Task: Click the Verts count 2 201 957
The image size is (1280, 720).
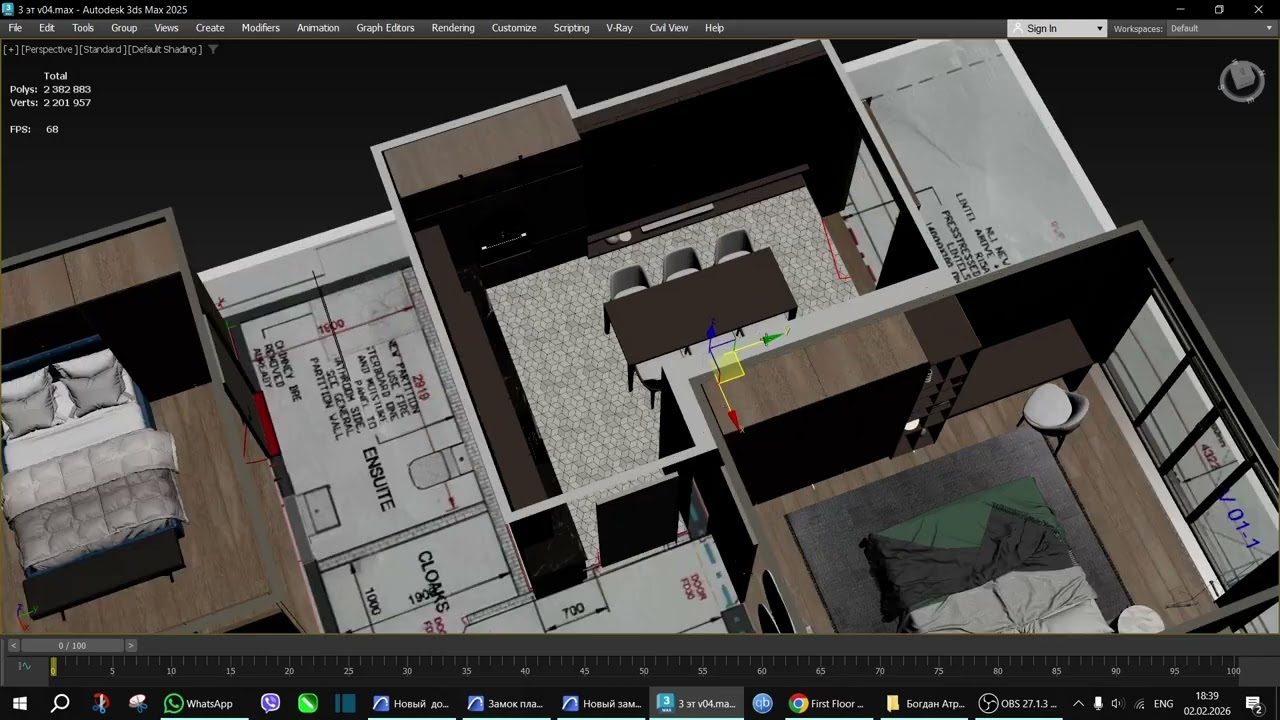Action: click(67, 103)
